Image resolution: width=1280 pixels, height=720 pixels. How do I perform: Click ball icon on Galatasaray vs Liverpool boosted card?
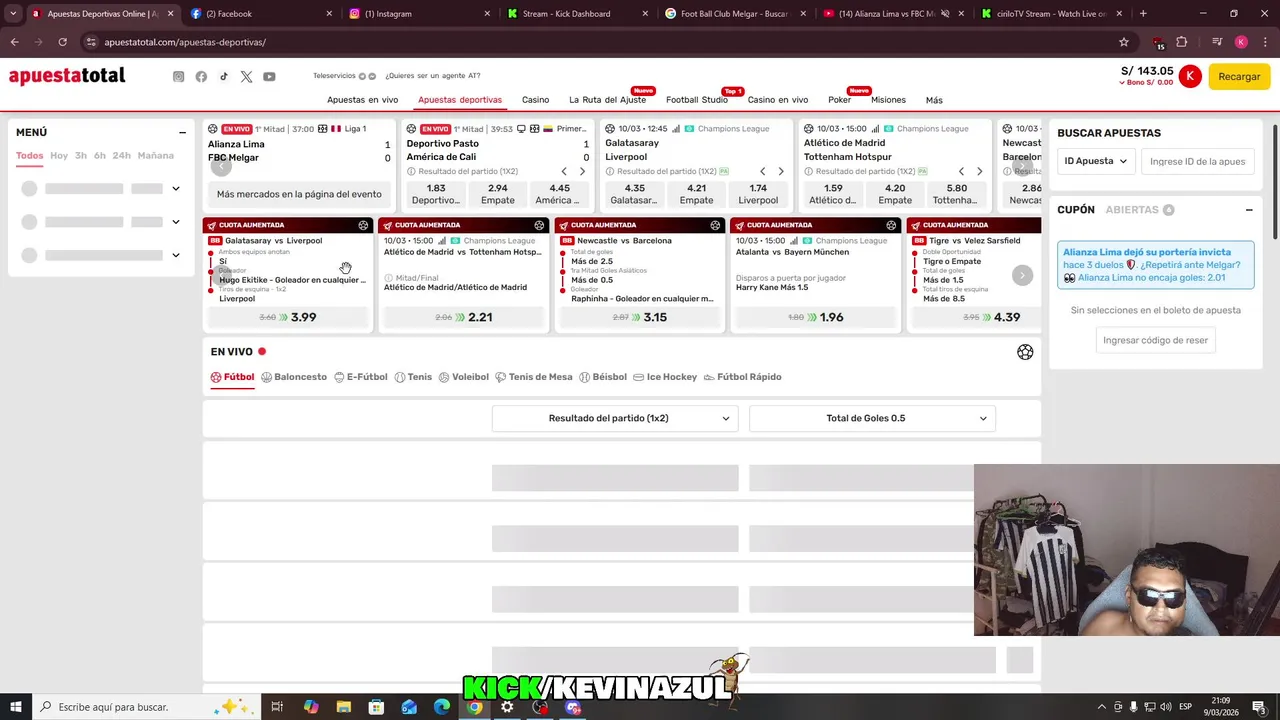(363, 225)
